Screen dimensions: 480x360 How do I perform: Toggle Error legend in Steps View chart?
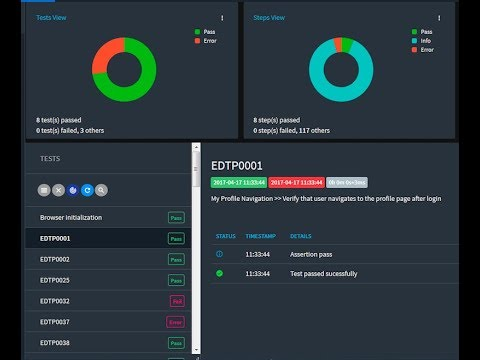point(423,50)
